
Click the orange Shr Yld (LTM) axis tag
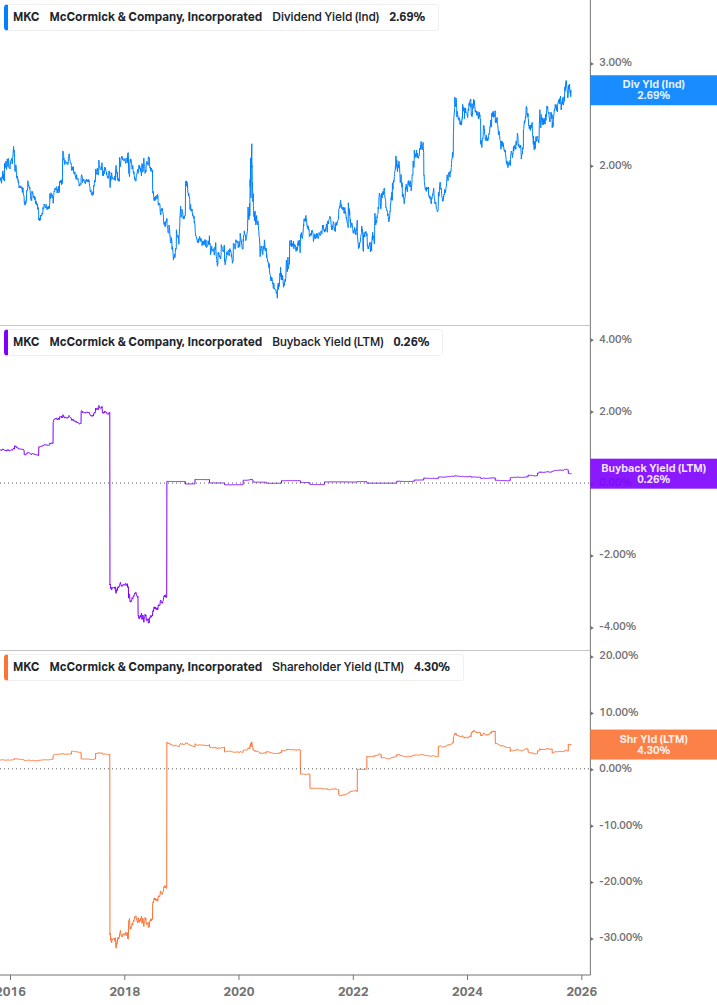[x=653, y=744]
